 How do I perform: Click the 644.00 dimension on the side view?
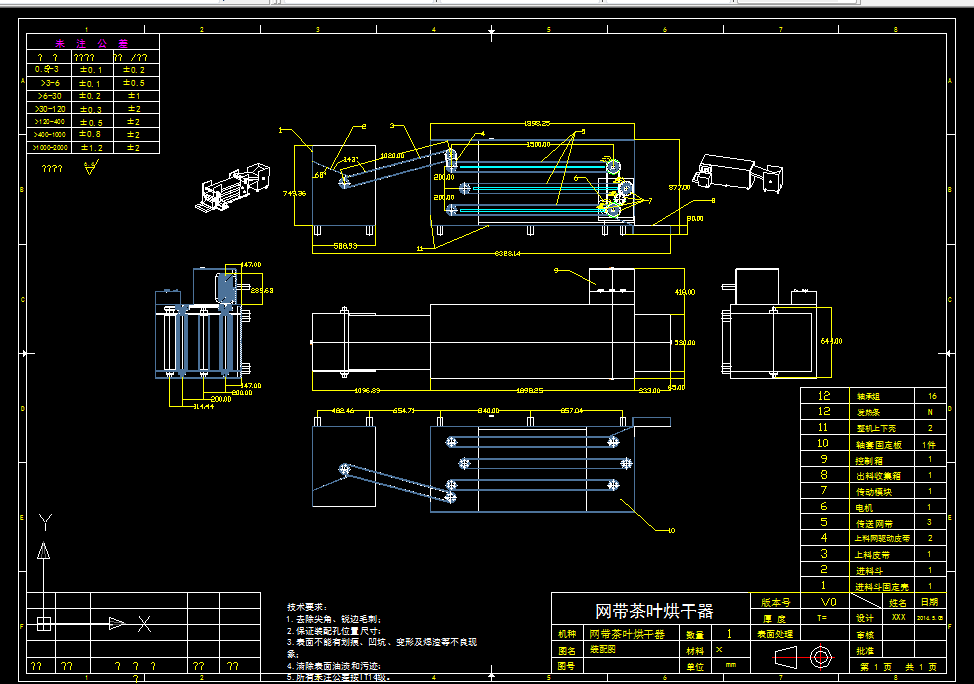click(x=831, y=341)
